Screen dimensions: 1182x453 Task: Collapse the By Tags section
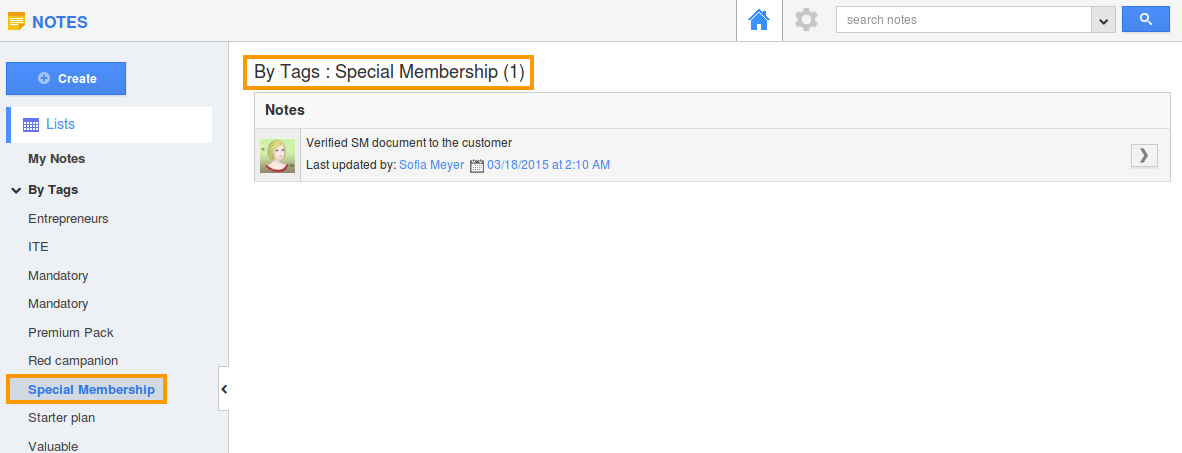coord(16,190)
